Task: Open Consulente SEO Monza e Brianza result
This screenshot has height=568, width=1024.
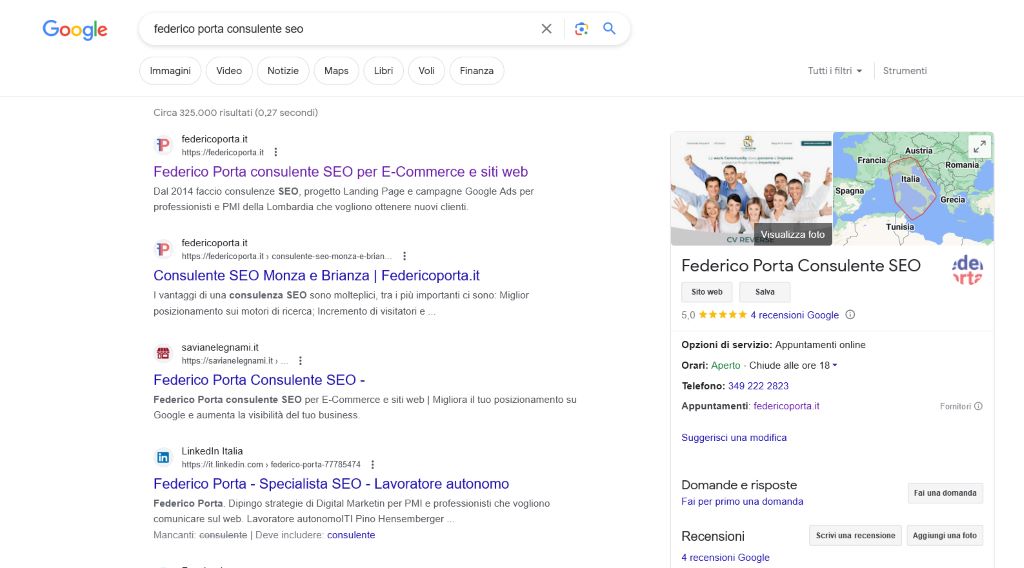Action: (x=317, y=276)
